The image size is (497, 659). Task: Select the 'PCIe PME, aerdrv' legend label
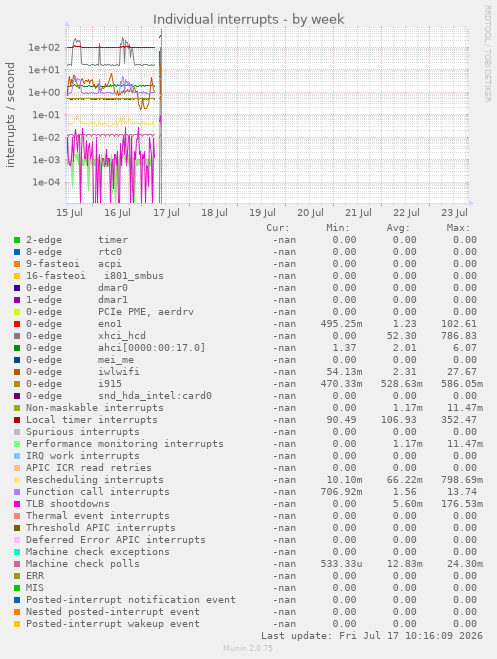click(146, 312)
